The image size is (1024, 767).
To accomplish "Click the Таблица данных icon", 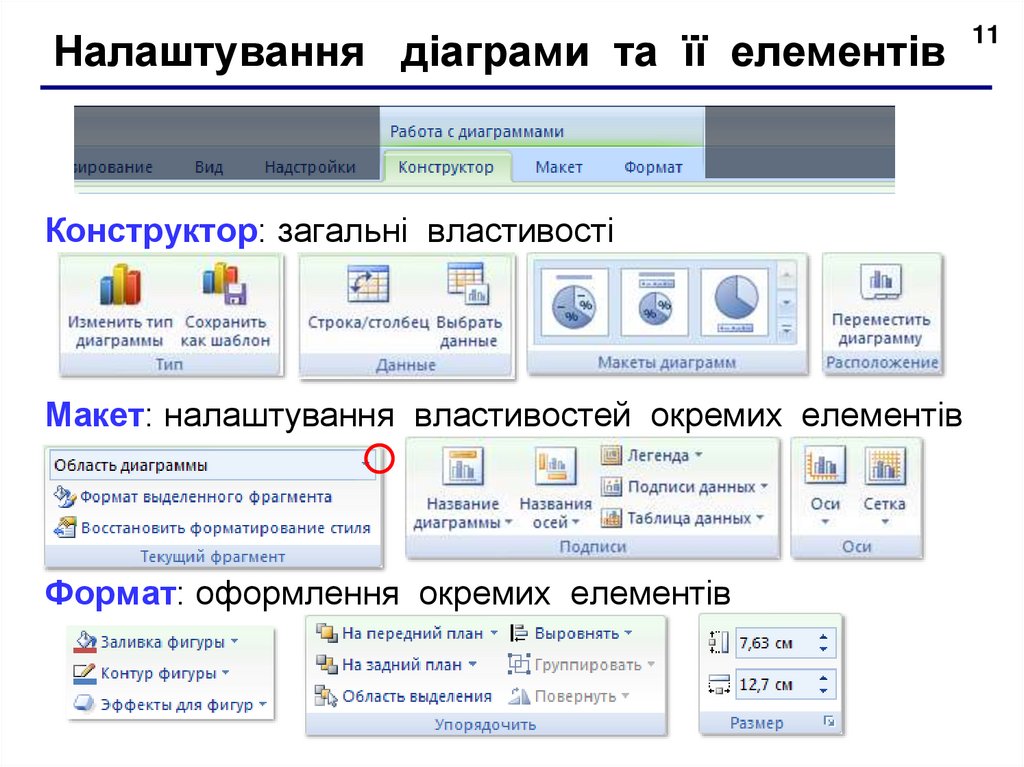I will (611, 517).
